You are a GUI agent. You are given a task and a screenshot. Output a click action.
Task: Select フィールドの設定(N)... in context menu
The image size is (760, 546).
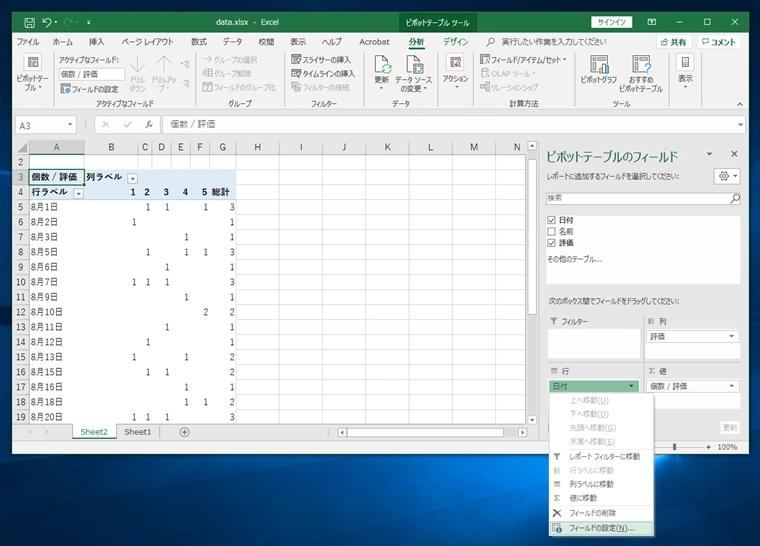[600, 527]
